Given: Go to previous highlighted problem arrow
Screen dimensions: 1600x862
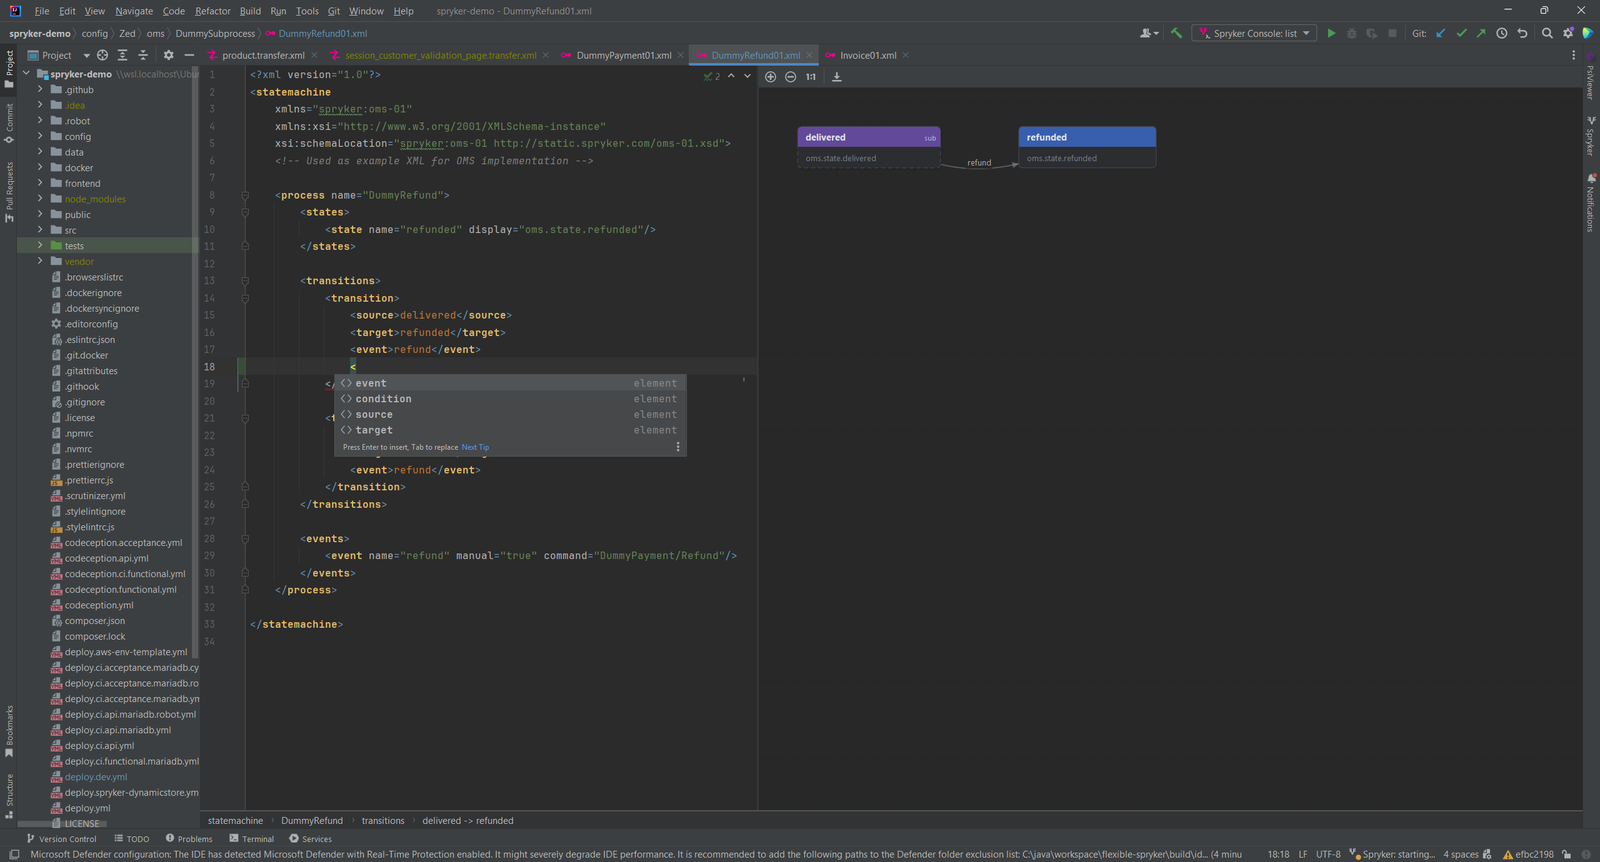Looking at the screenshot, I should pos(731,76).
